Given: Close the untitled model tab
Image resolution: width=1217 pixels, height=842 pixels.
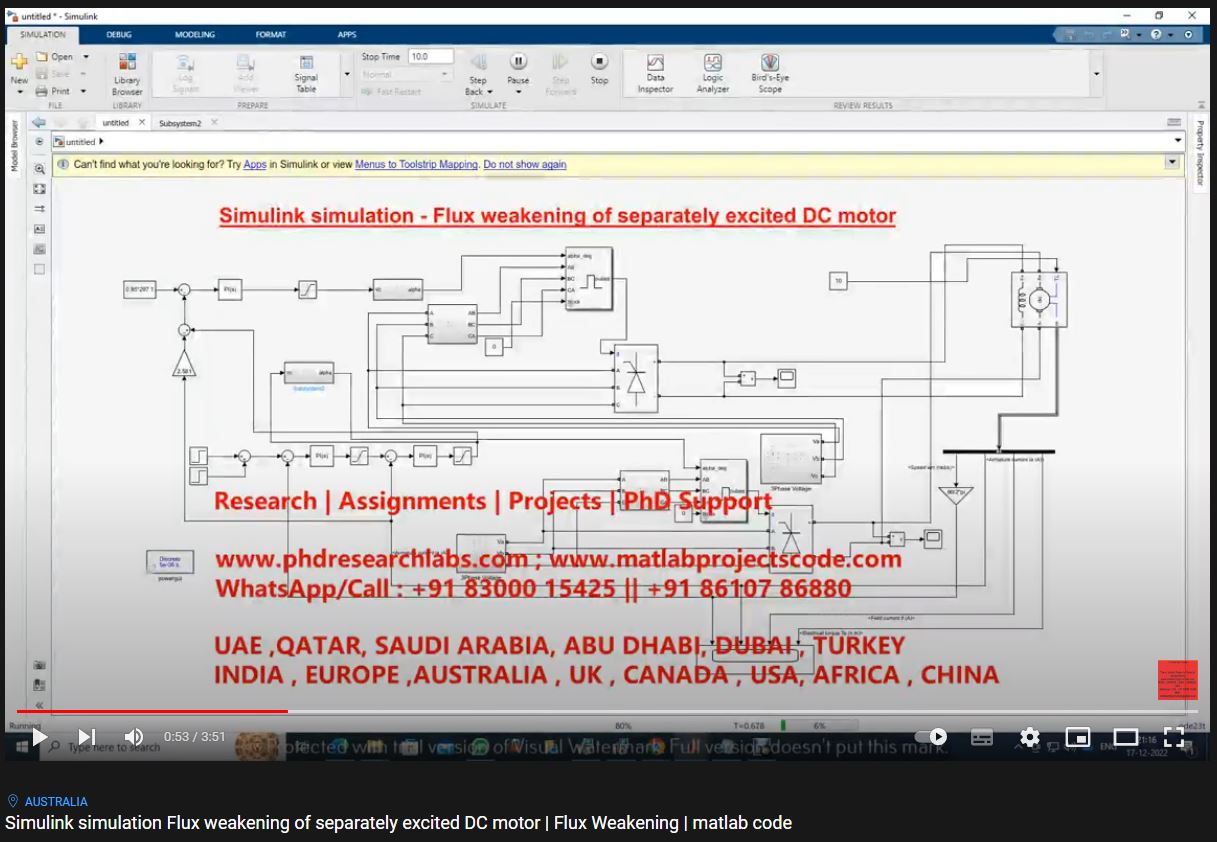Looking at the screenshot, I should click(x=142, y=122).
